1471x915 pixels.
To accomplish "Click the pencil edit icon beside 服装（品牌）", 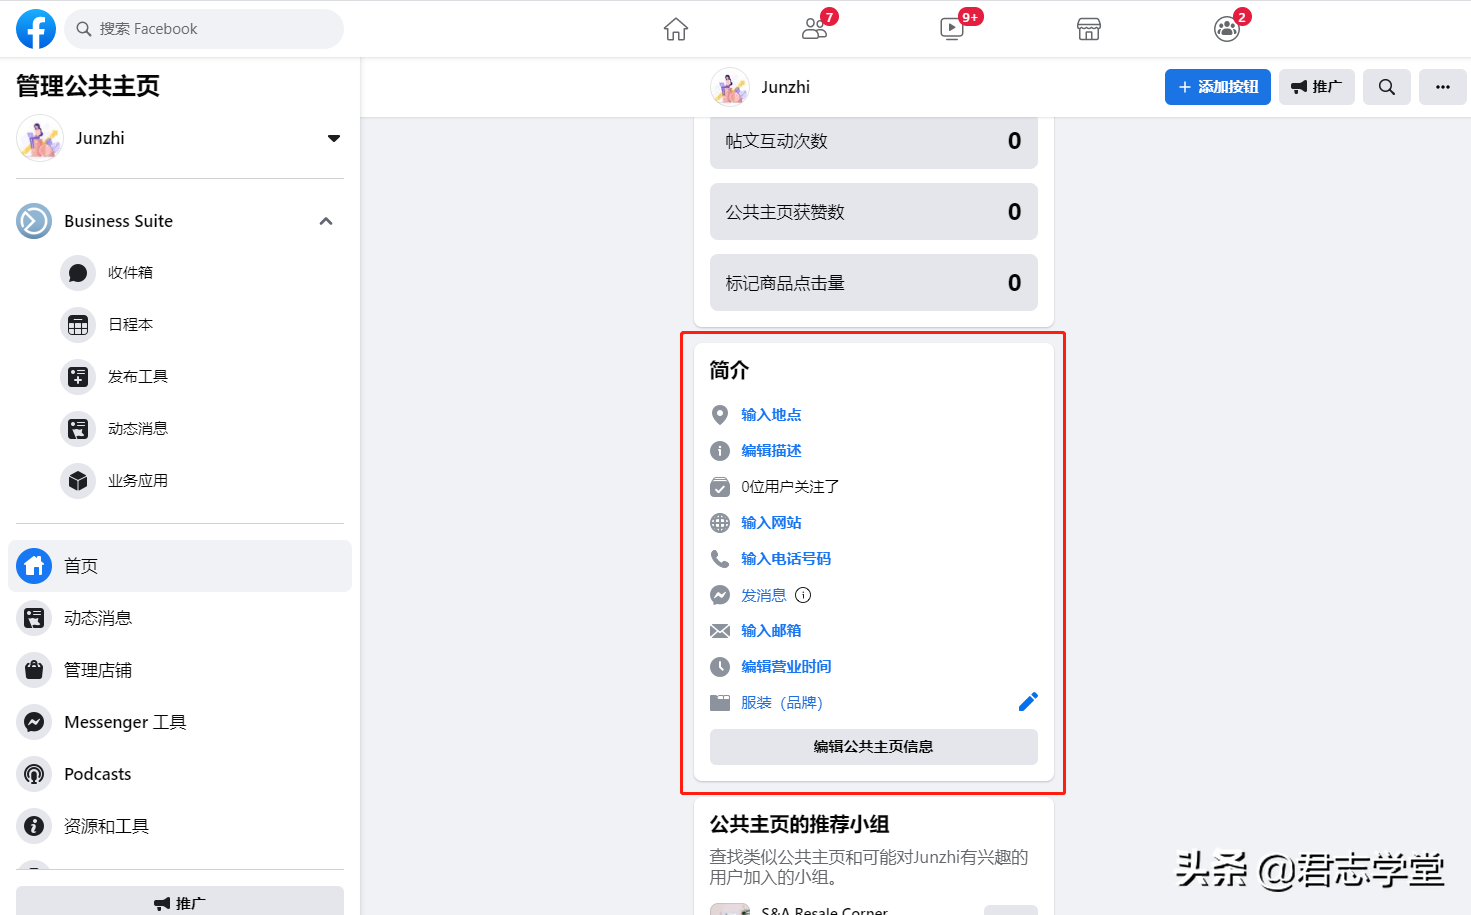I will tap(1028, 702).
